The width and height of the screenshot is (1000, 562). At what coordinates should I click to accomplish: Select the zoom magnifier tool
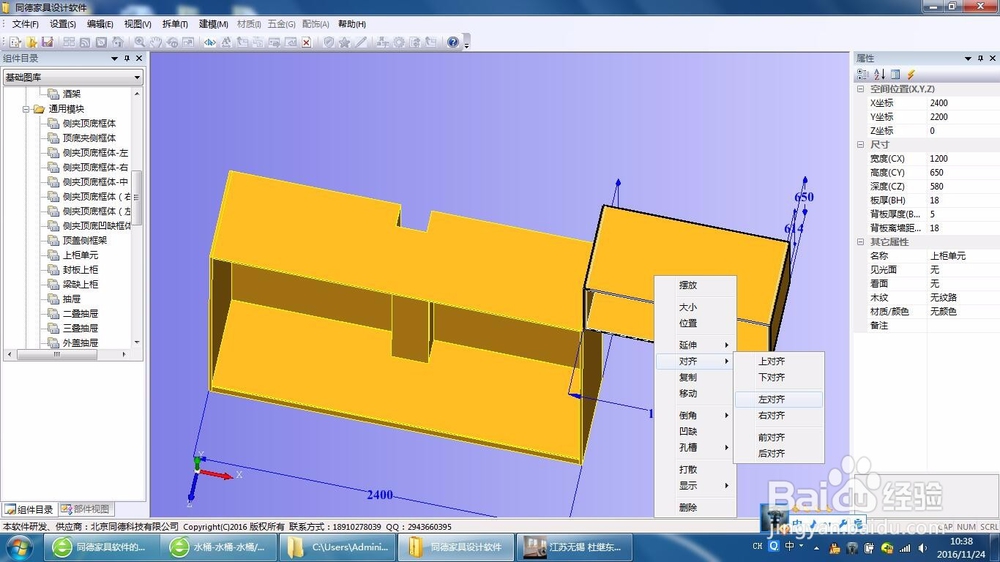point(140,42)
